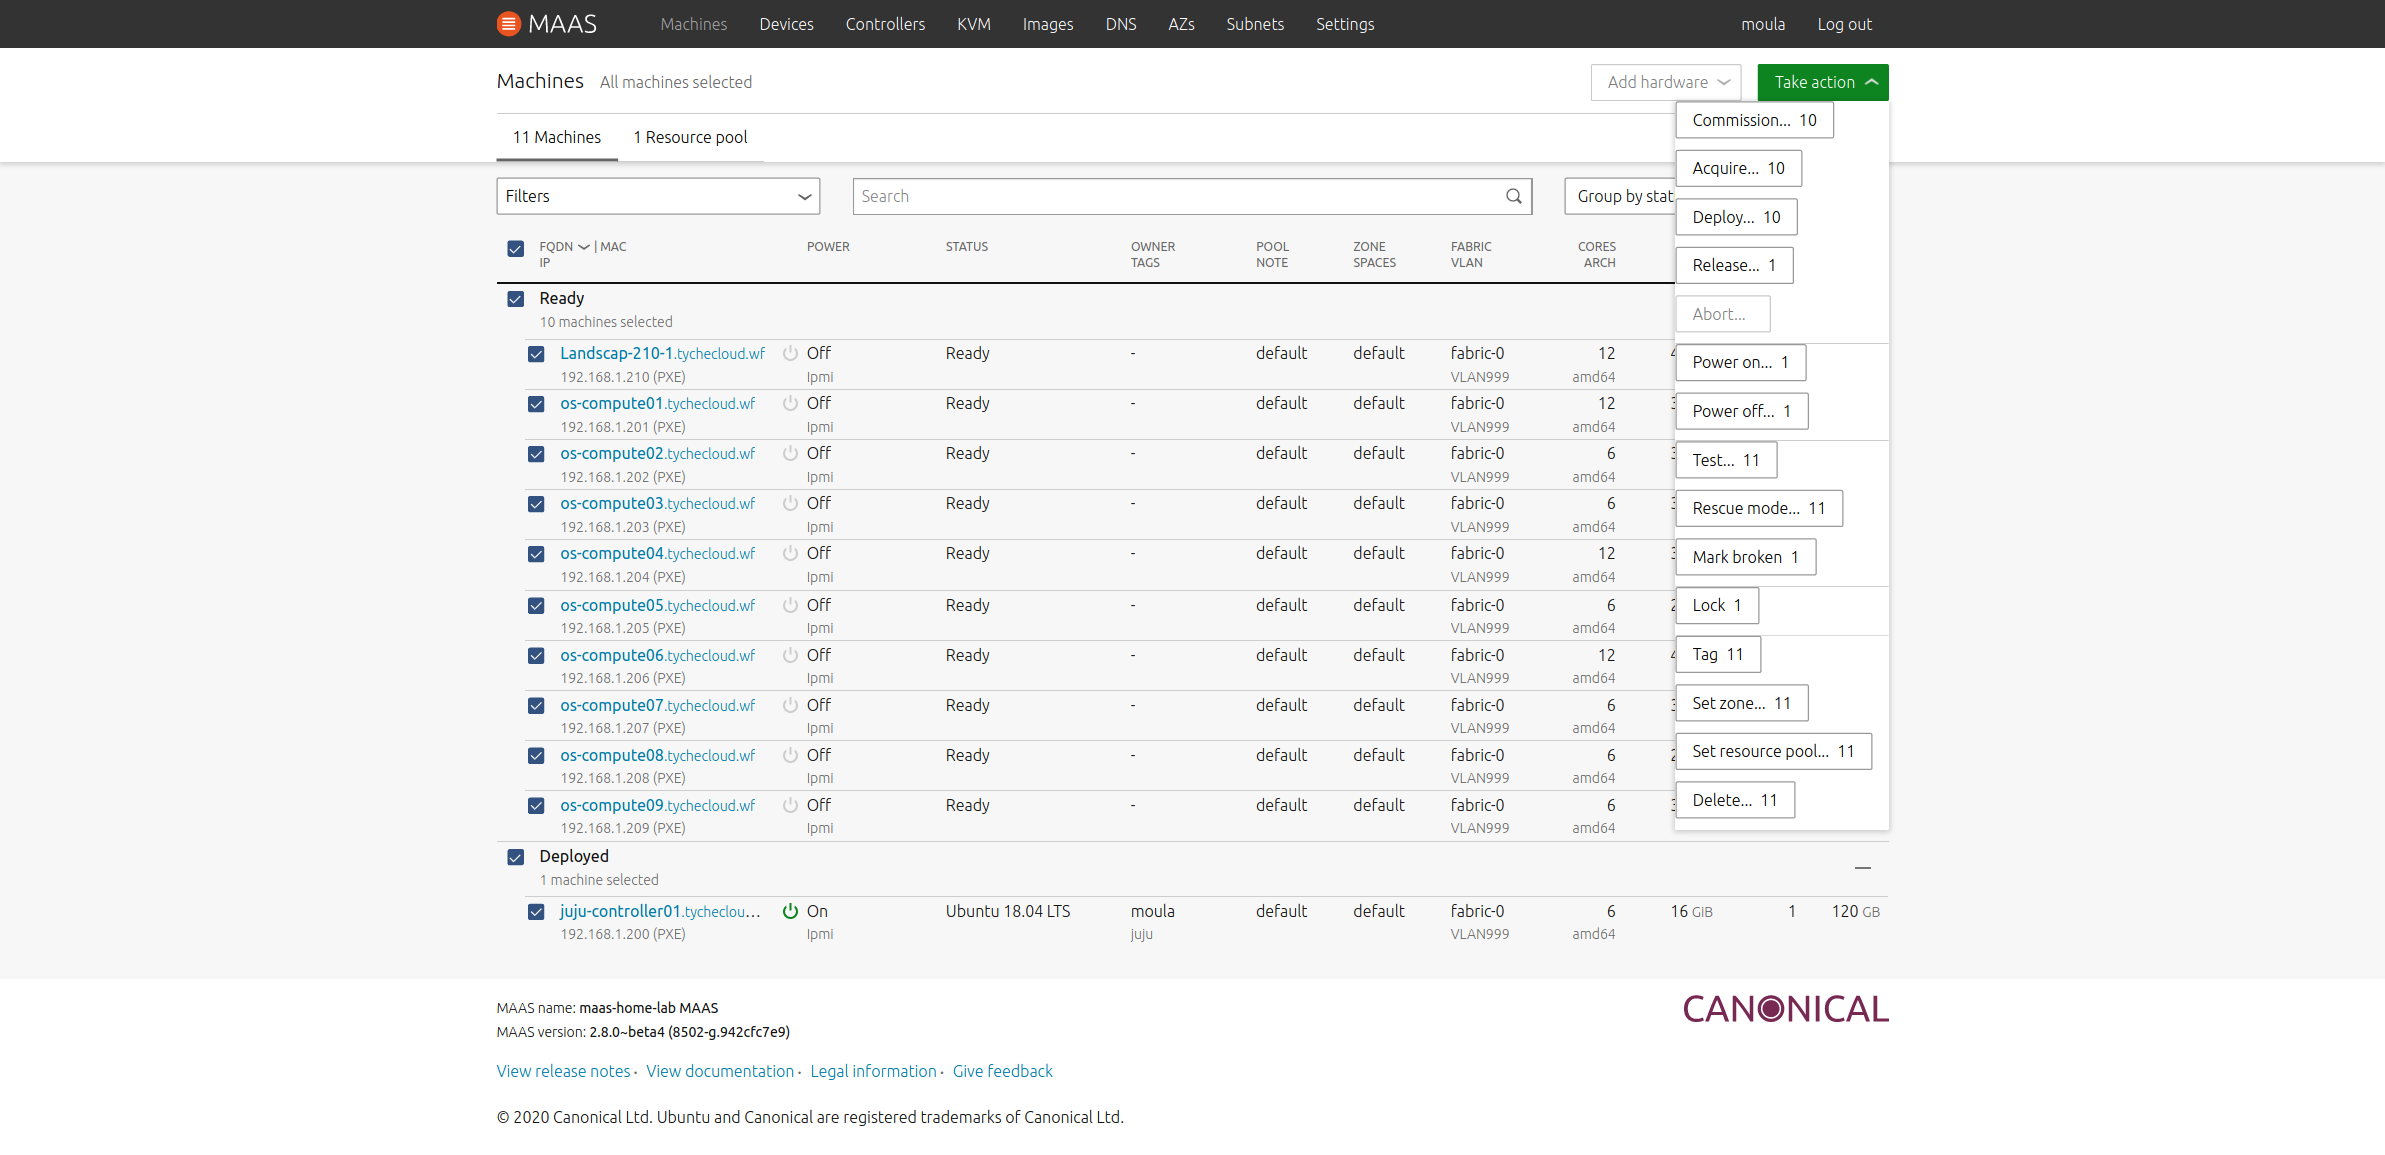Click power icon for Landscap-210-1

(790, 353)
